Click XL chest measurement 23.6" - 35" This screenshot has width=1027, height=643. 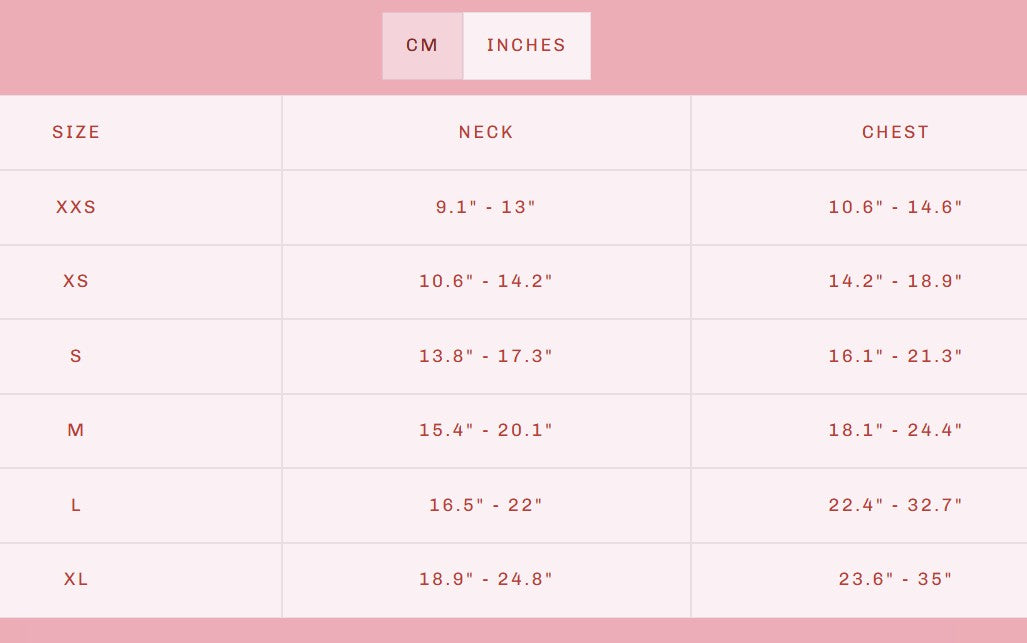click(895, 579)
